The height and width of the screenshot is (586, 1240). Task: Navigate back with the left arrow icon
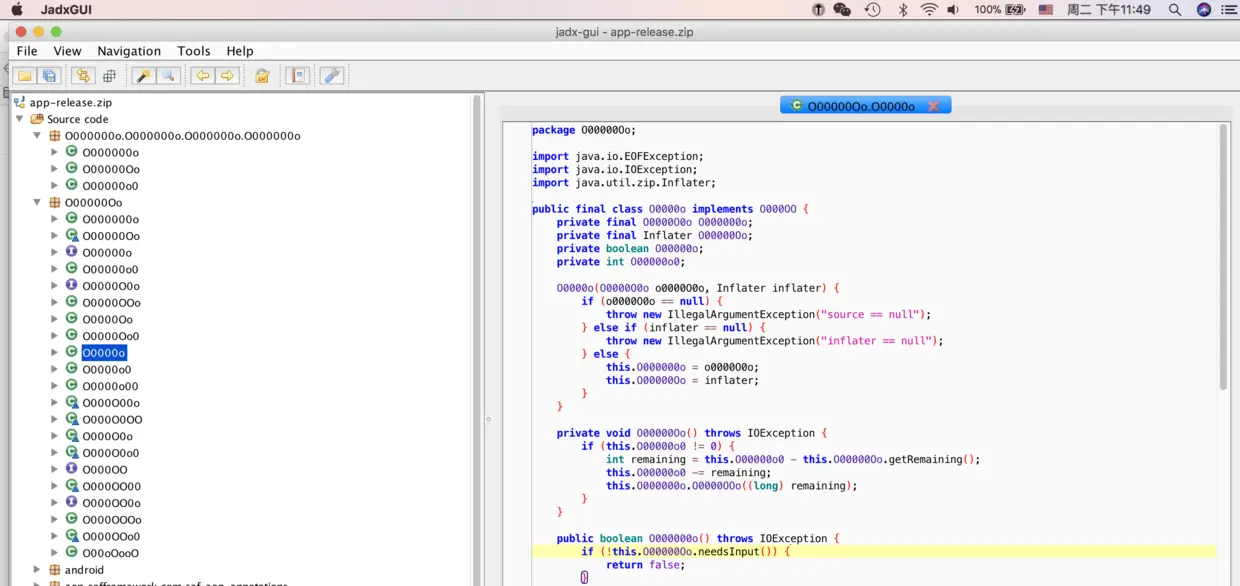click(203, 76)
